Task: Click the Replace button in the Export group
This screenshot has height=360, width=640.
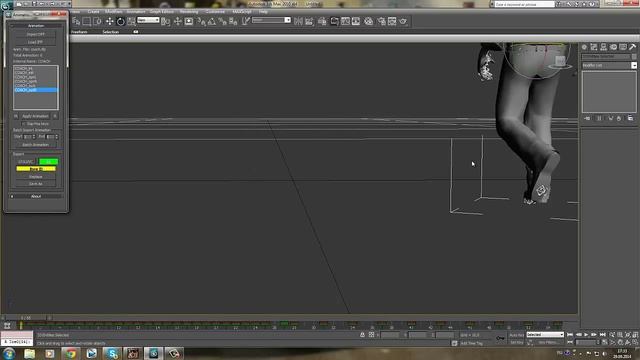Action: pyautogui.click(x=36, y=177)
